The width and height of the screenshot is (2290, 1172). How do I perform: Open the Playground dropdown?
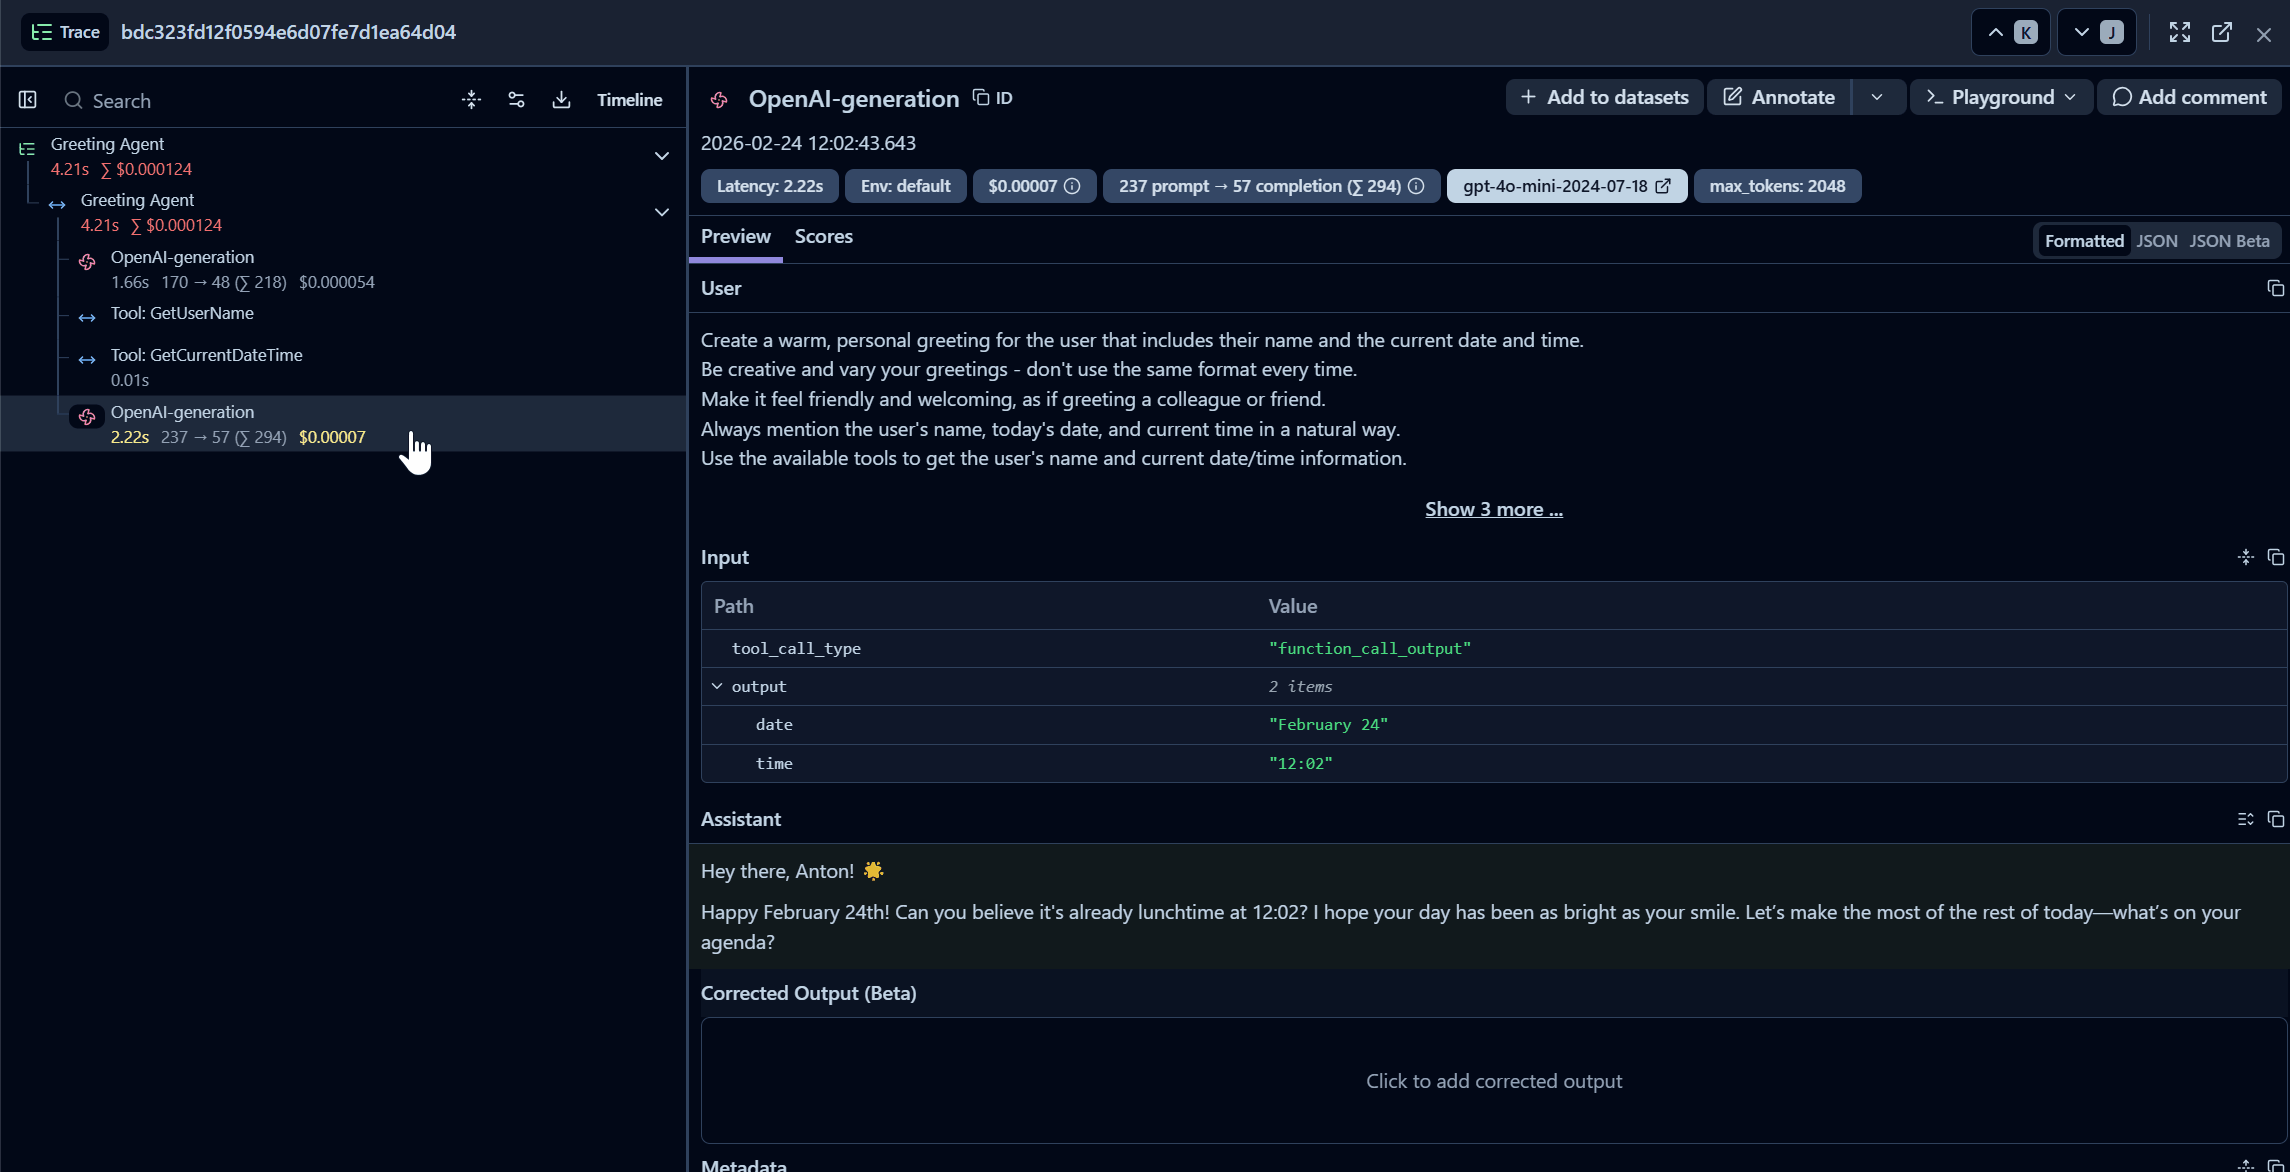click(2001, 98)
